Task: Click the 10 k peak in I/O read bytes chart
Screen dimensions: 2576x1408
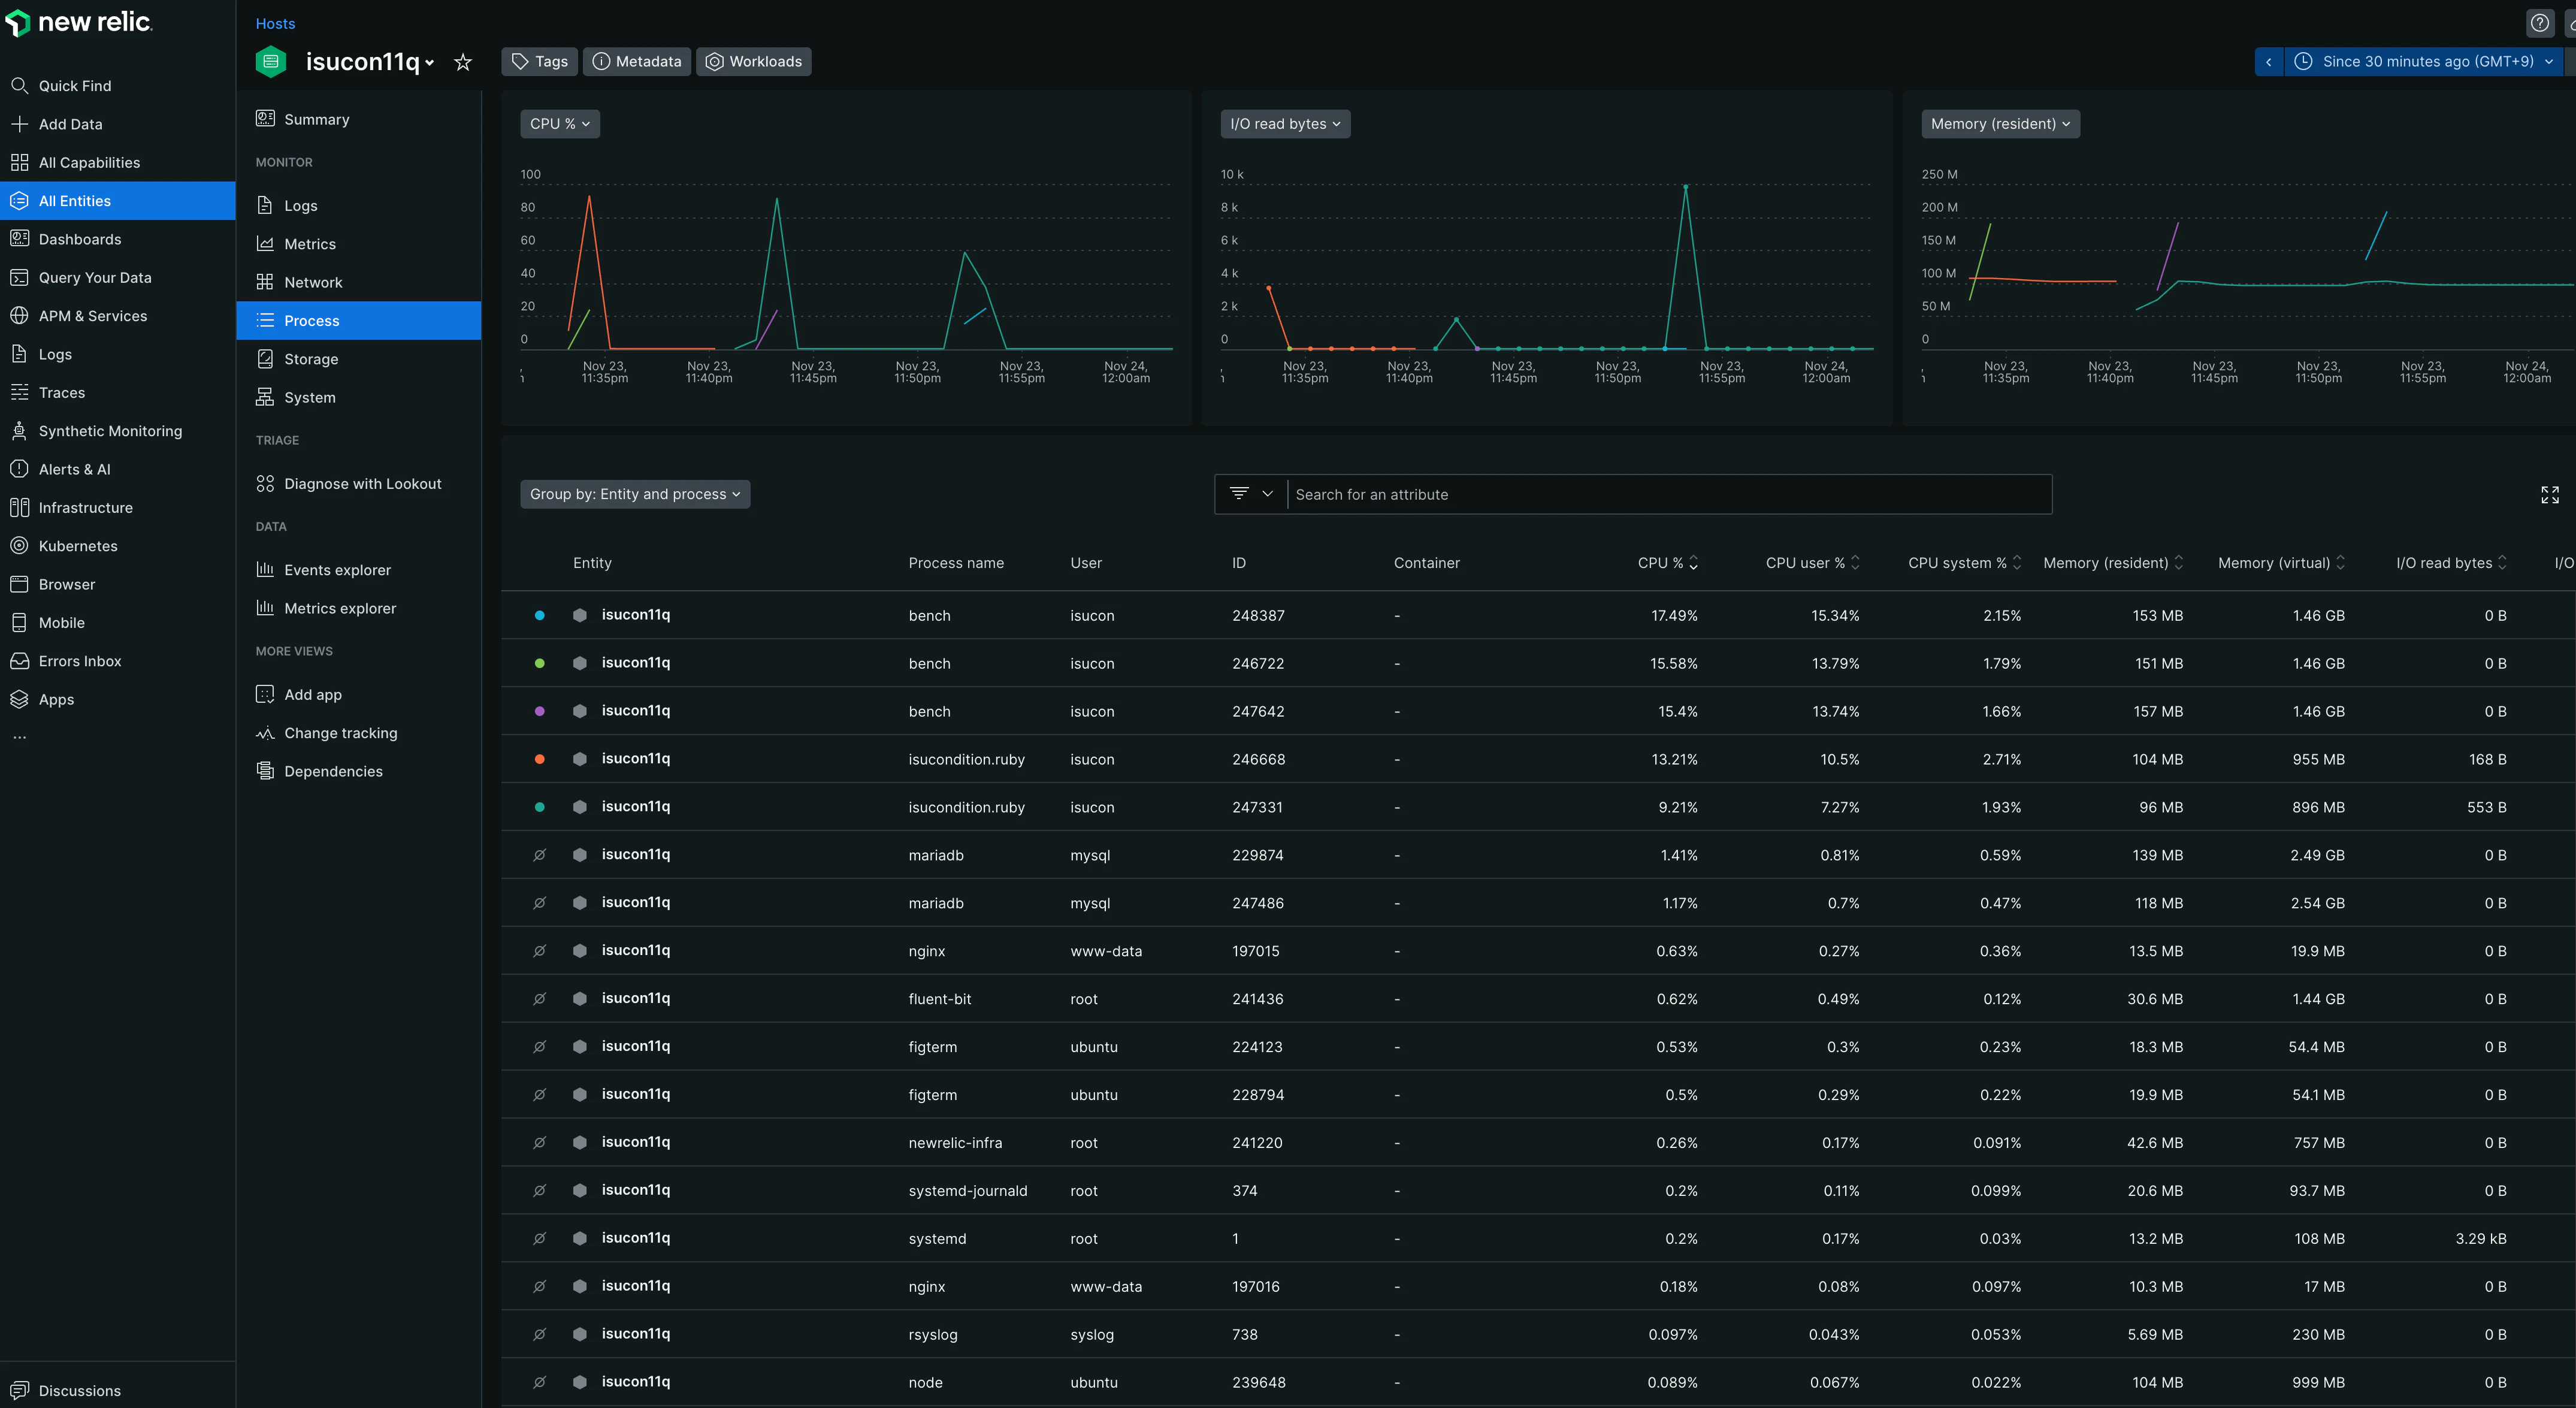Action: (x=1685, y=187)
